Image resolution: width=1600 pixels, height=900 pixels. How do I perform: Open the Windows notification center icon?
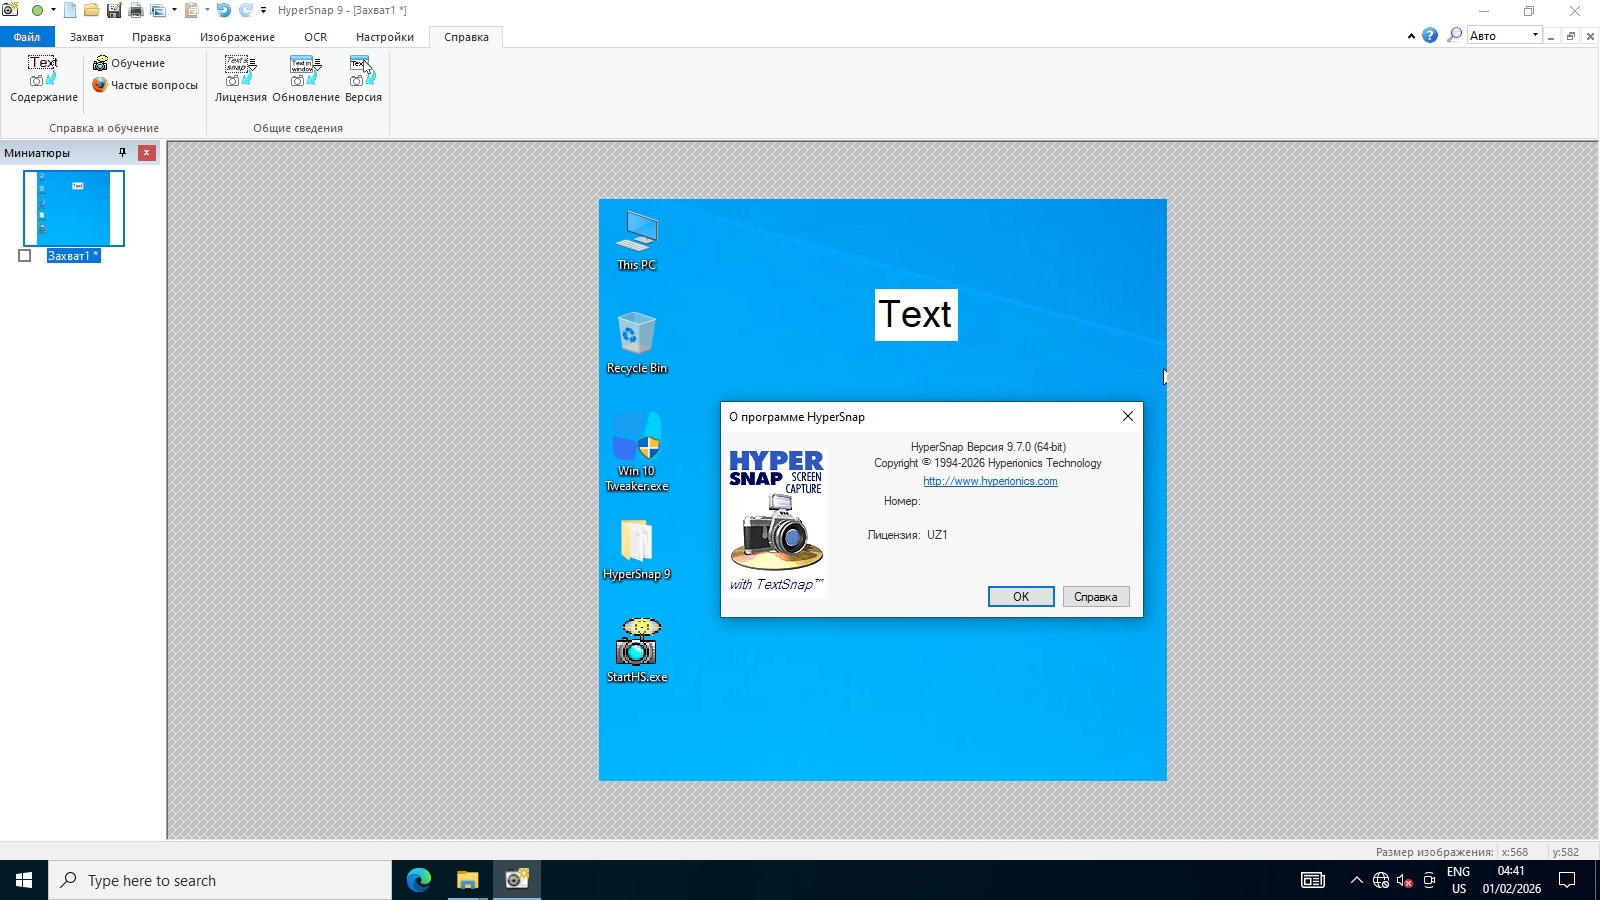[x=1567, y=880]
